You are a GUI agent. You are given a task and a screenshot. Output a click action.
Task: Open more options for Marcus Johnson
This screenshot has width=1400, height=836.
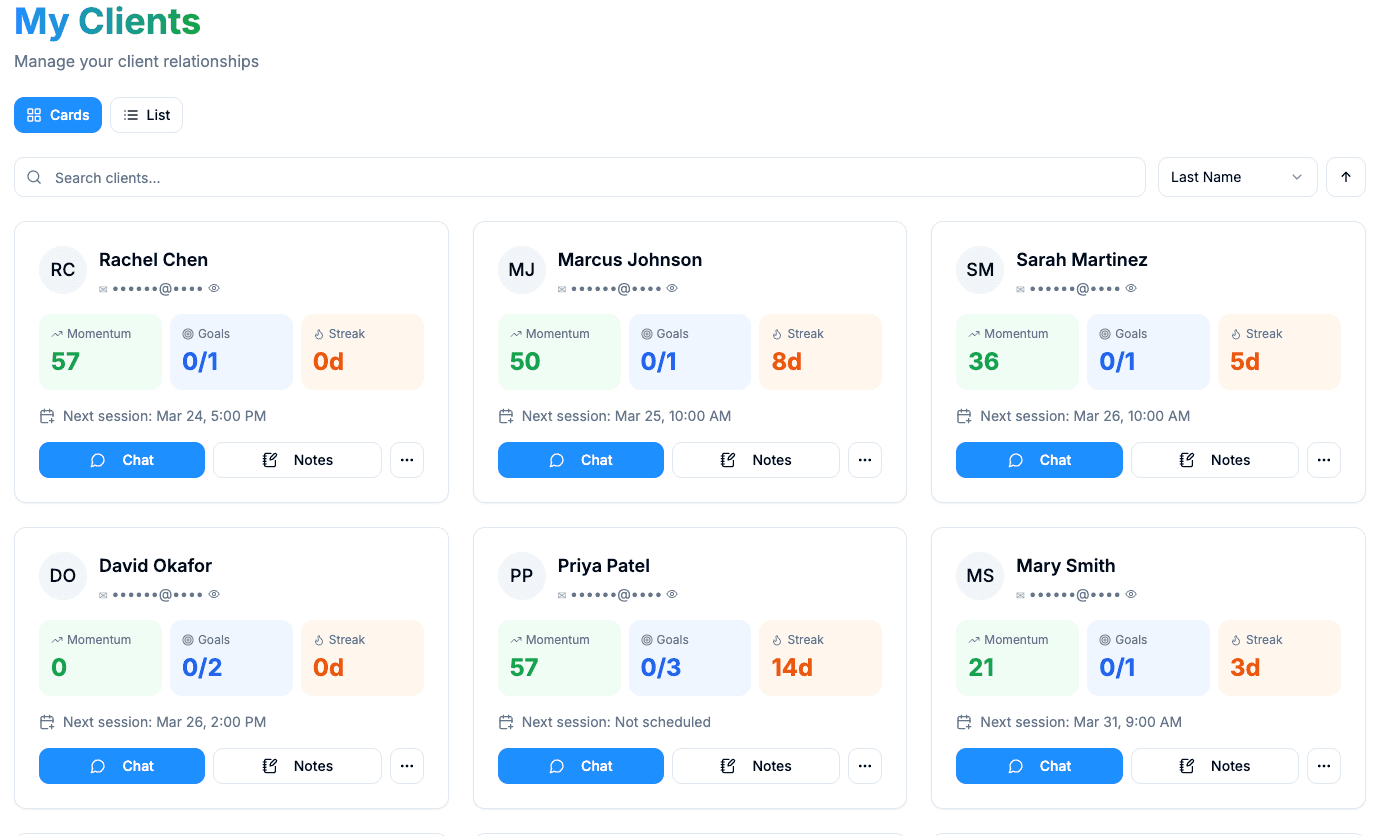point(865,460)
